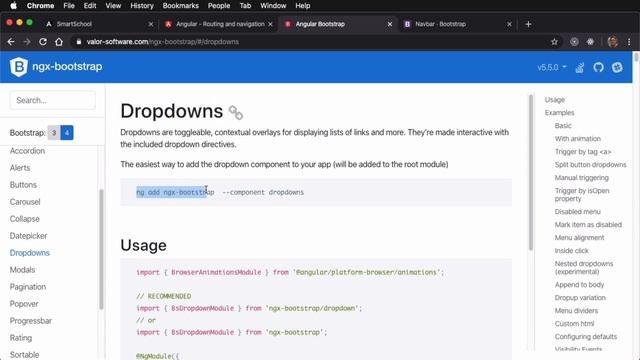Open the Edit menu
Screen dimensions: 640x360
tap(90, 6)
